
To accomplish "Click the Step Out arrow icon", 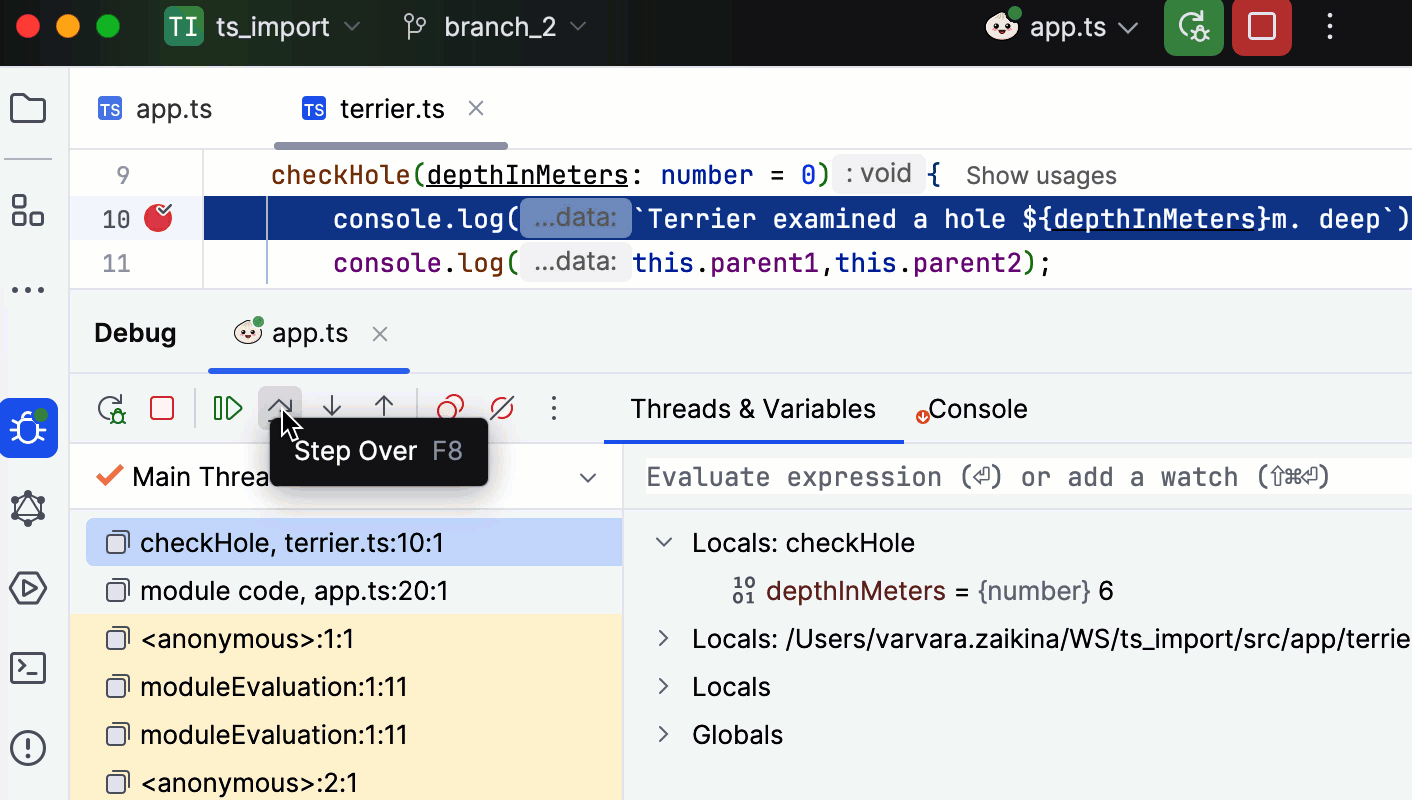I will tap(384, 408).
